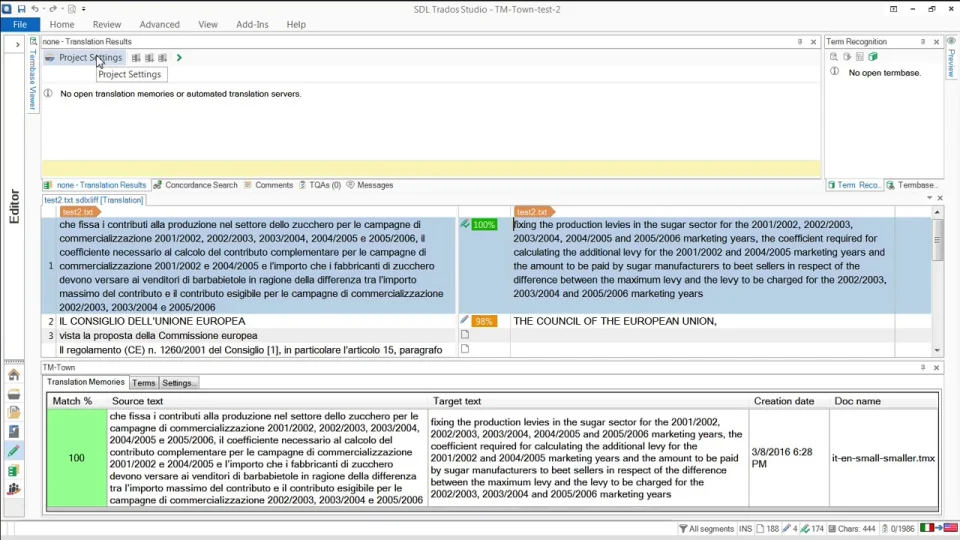Click source segment vista la proposta della Commissione
The image size is (960, 540).
159,336
